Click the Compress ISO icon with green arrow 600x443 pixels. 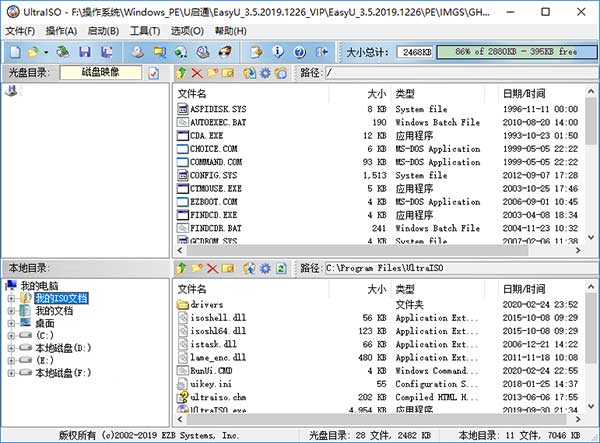coord(181,52)
